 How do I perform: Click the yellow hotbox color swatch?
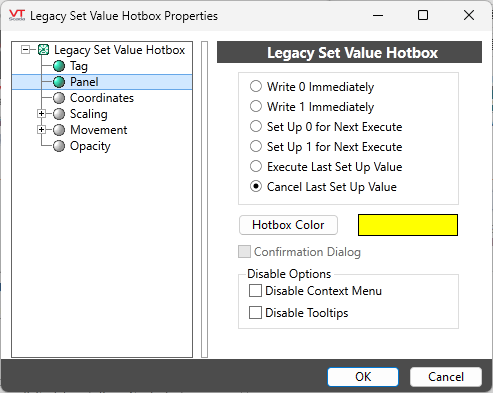pos(408,225)
